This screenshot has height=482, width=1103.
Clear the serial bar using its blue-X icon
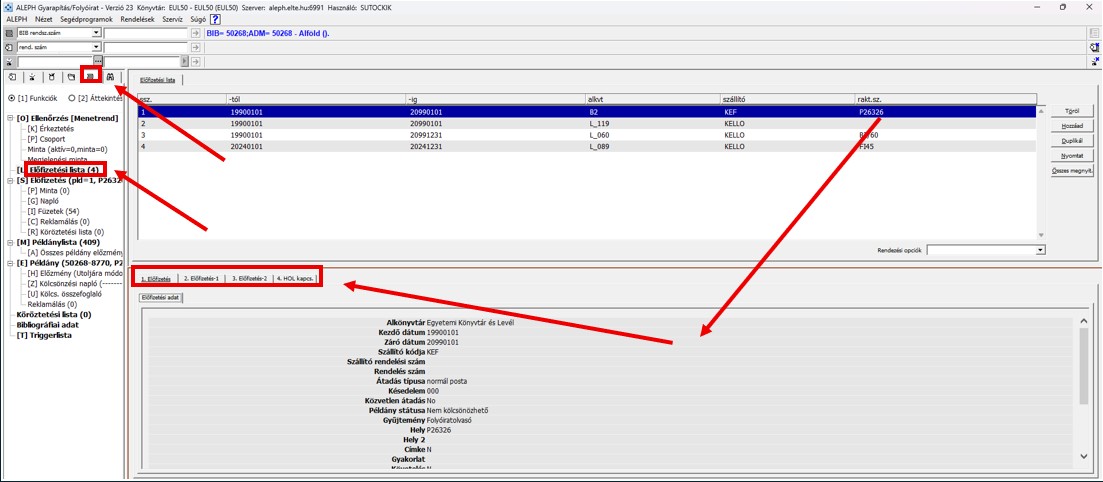coord(1095,62)
